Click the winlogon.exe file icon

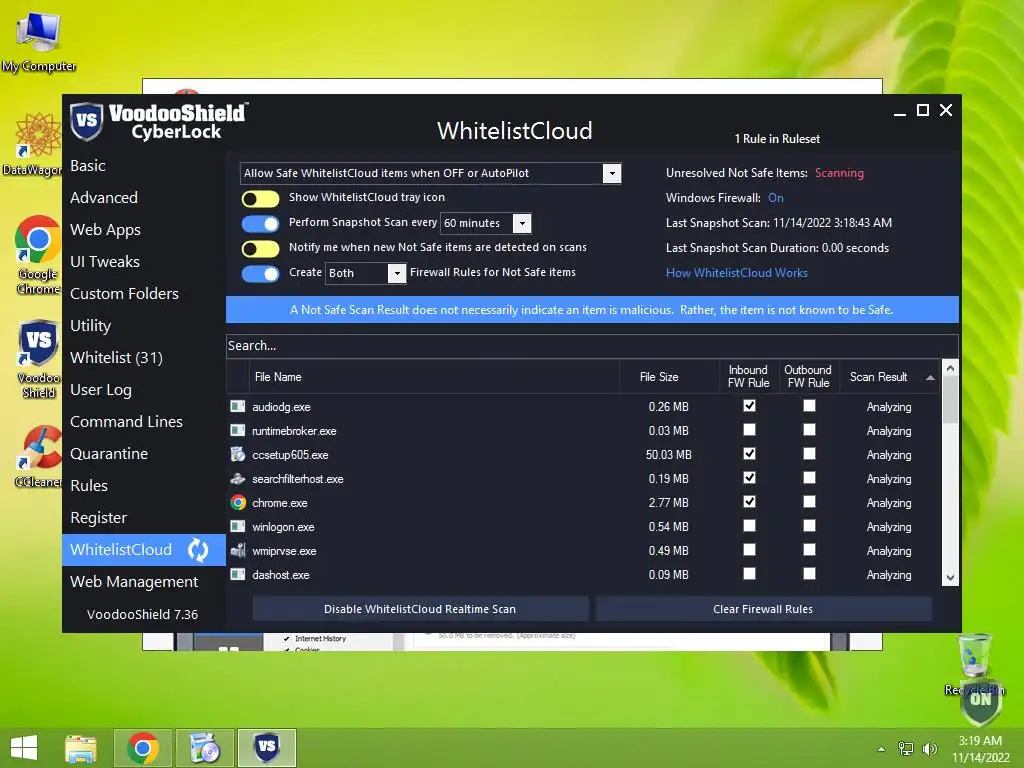[x=238, y=526]
